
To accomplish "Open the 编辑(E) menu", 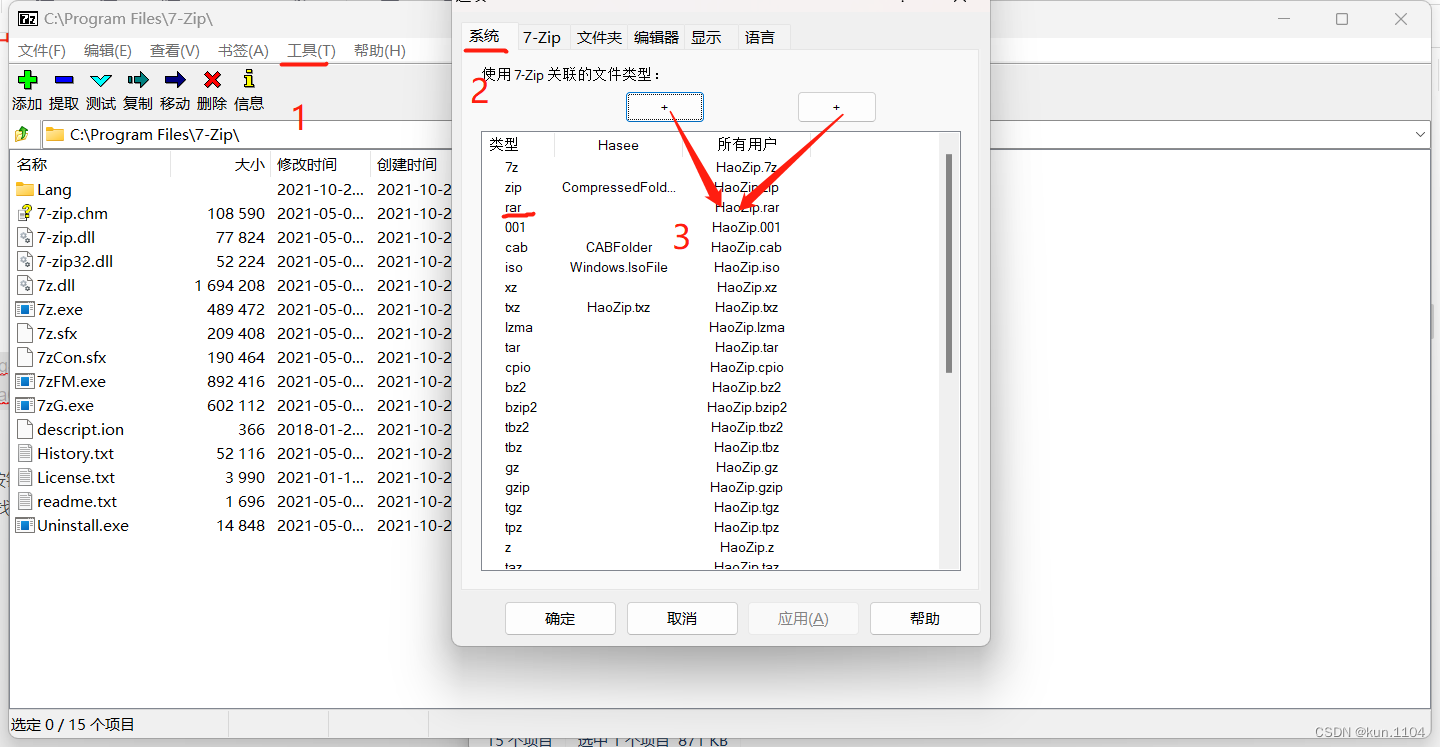I will tap(108, 50).
